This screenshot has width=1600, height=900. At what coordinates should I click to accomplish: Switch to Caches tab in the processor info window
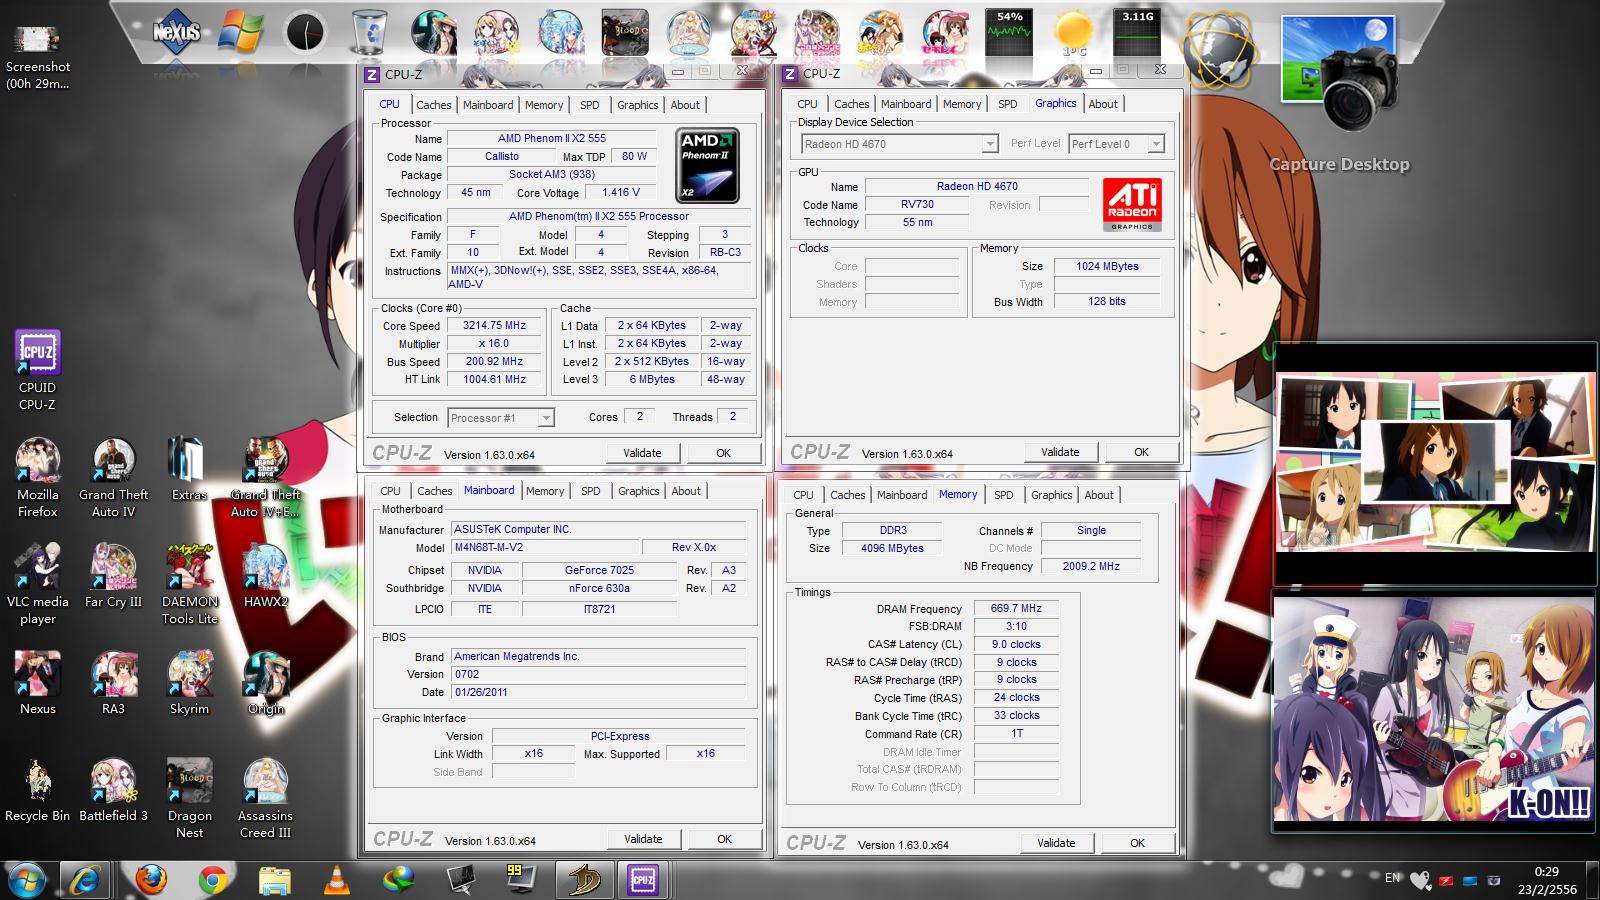(x=433, y=105)
